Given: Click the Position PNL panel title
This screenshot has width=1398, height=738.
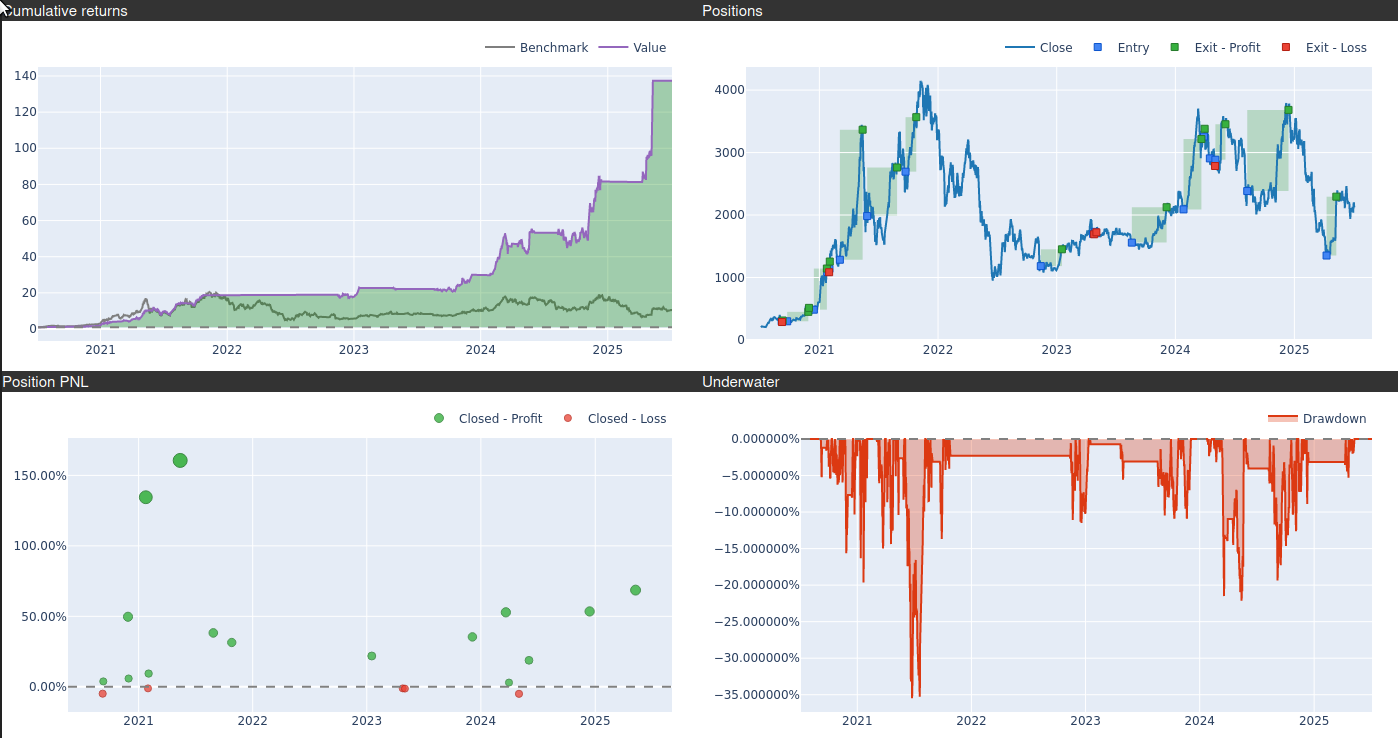Looking at the screenshot, I should 45,382.
